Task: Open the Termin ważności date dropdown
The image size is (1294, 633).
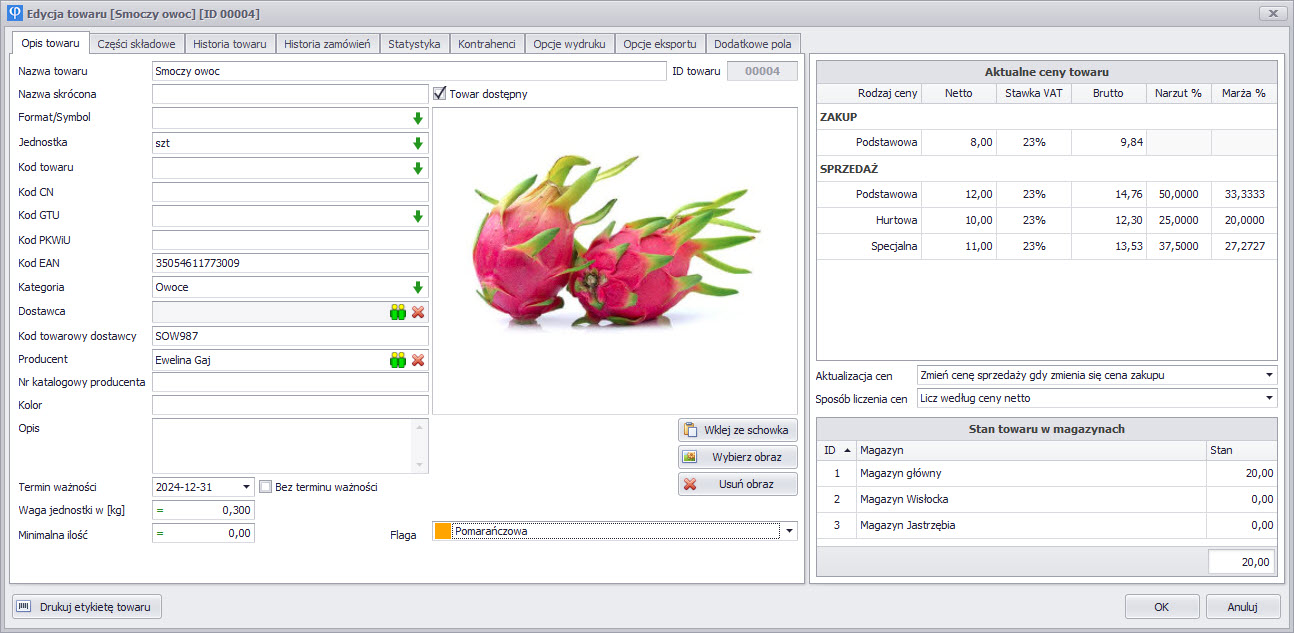Action: pyautogui.click(x=247, y=487)
